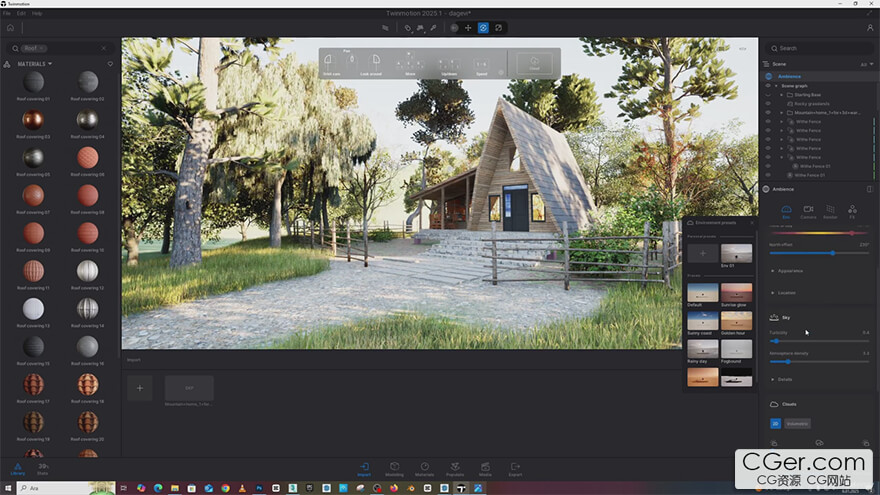This screenshot has height=495, width=880.
Task: Open the FX ambience tab
Action: 852,212
